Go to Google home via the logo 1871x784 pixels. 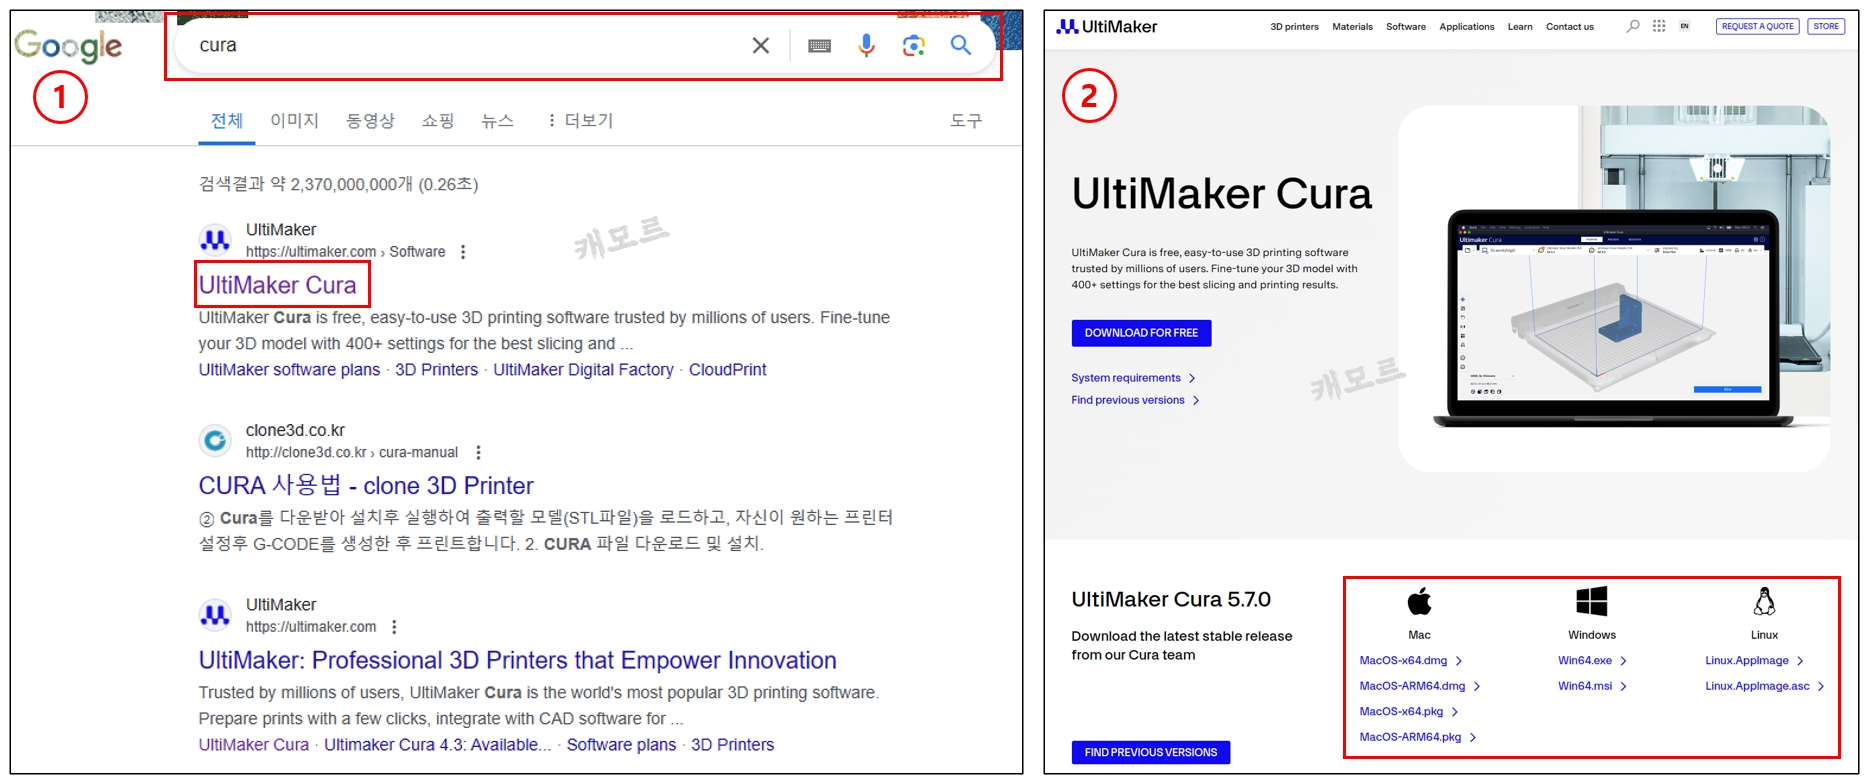coord(68,45)
